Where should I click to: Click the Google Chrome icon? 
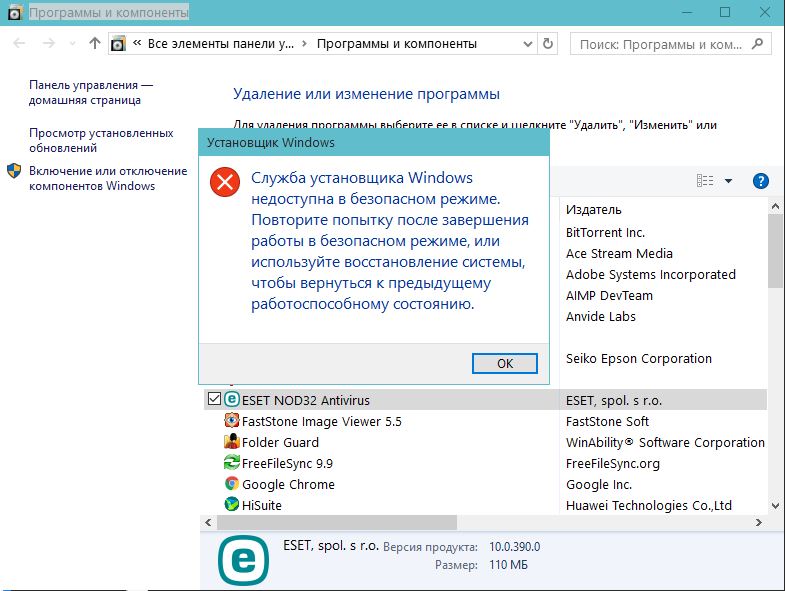tap(232, 483)
